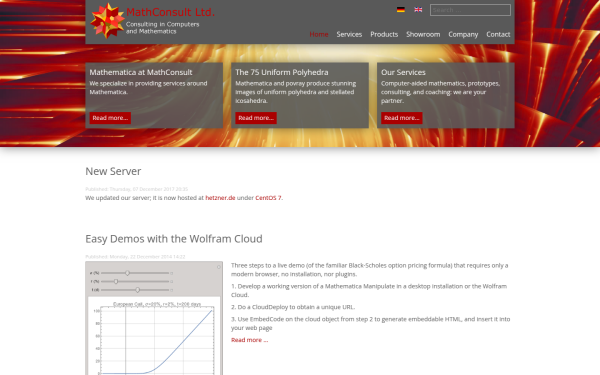Click the 'Mathematica at MathConsult' card title
This screenshot has height=375, width=600.
coord(141,72)
